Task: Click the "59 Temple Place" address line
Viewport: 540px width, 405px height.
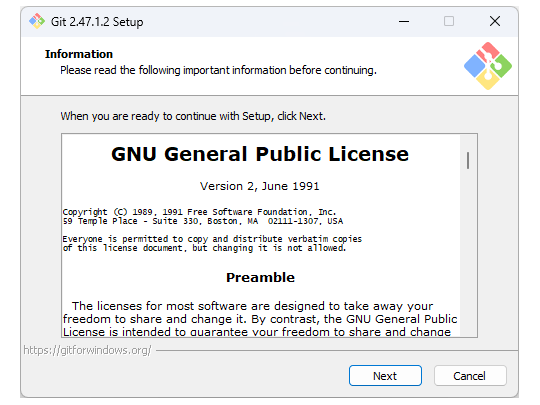Action: [x=203, y=221]
